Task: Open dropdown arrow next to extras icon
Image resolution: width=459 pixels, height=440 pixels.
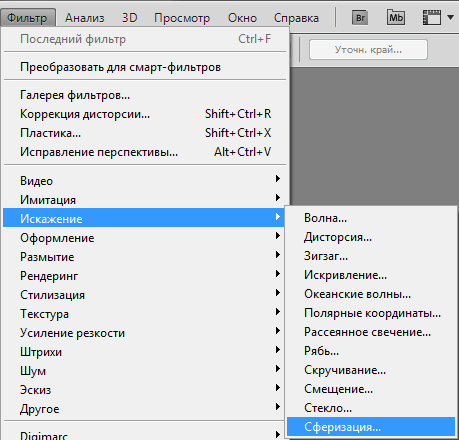Action: (450, 17)
